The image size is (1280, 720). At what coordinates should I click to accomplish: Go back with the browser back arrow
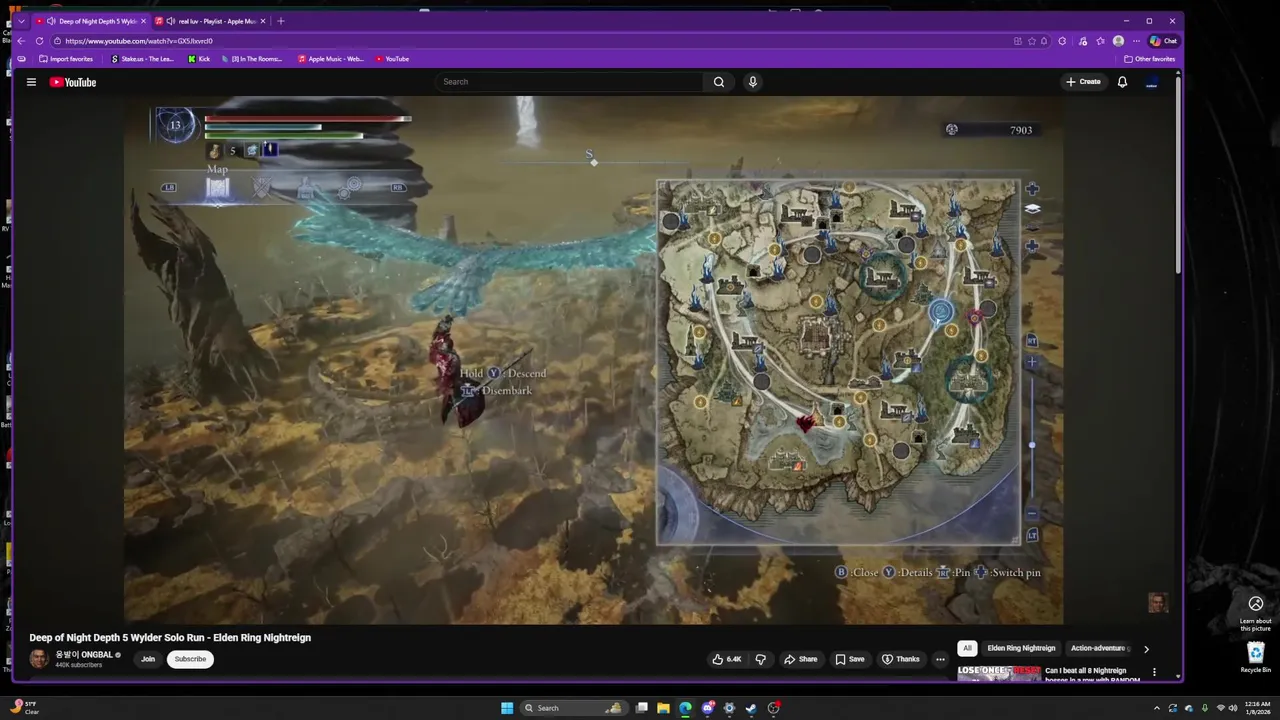pyautogui.click(x=21, y=41)
